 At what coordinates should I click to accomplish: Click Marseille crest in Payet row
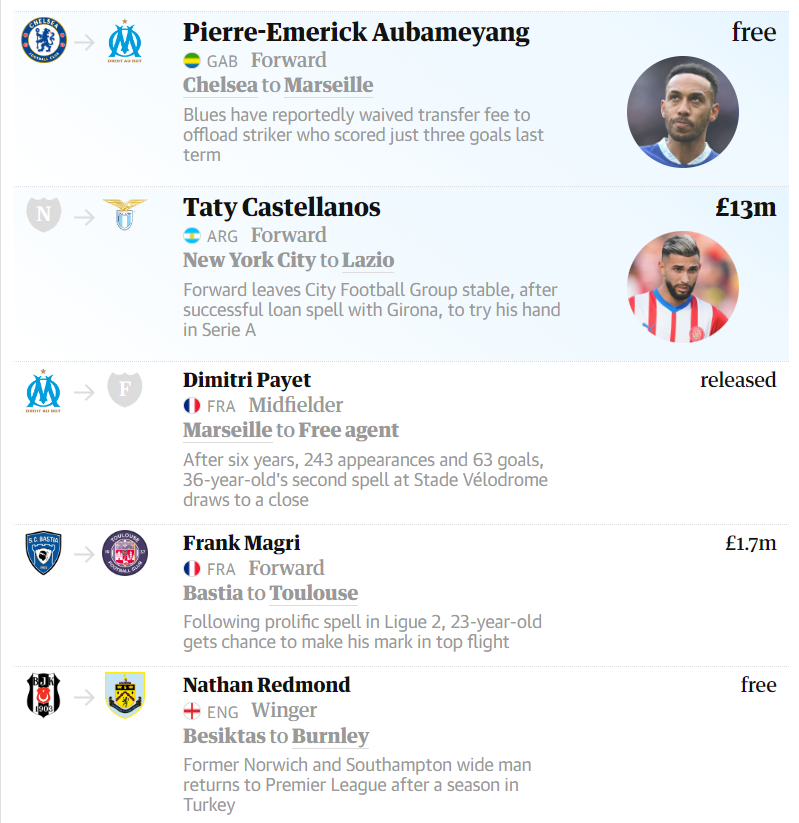[44, 389]
